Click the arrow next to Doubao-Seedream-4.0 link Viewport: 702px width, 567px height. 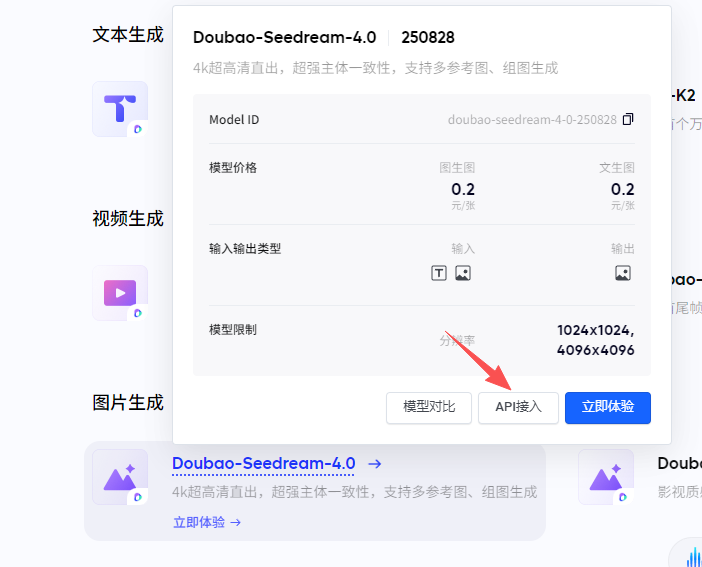pos(375,464)
